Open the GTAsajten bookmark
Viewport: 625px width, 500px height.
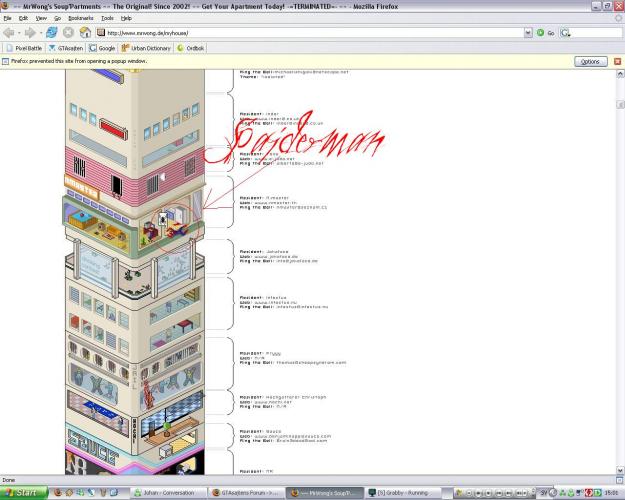(x=66, y=47)
